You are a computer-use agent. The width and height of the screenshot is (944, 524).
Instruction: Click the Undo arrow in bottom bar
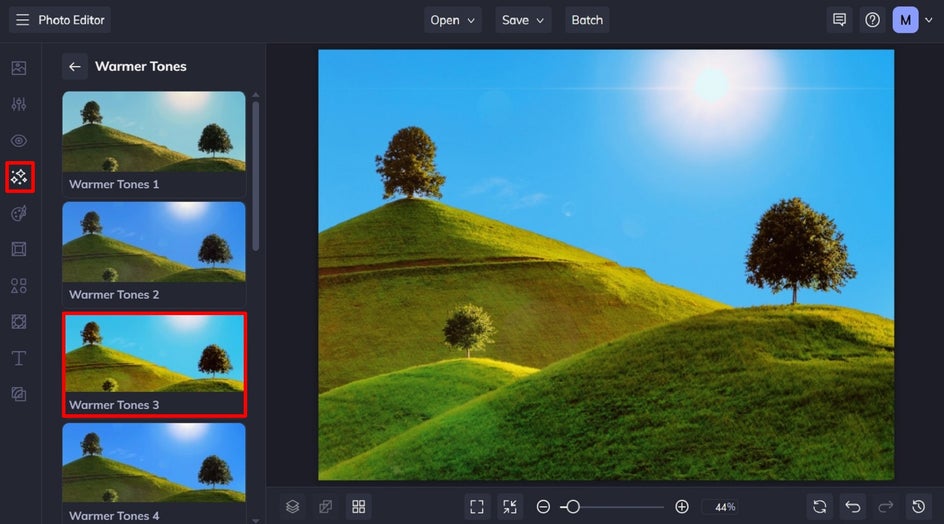(x=852, y=507)
